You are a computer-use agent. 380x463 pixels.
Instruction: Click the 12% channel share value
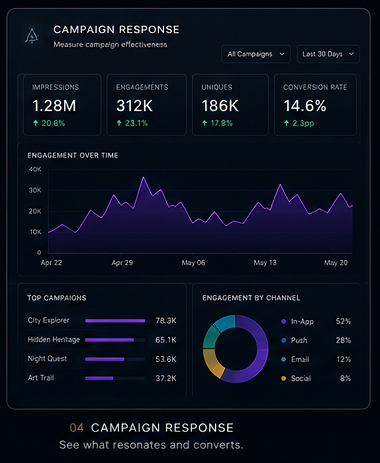pyautogui.click(x=343, y=359)
